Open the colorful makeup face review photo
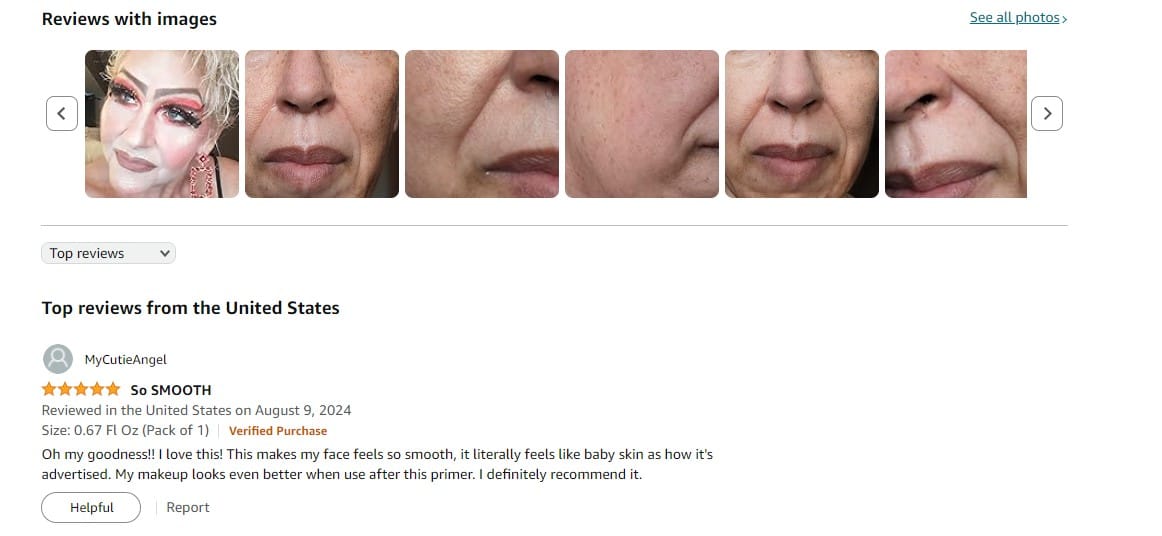 pos(162,124)
